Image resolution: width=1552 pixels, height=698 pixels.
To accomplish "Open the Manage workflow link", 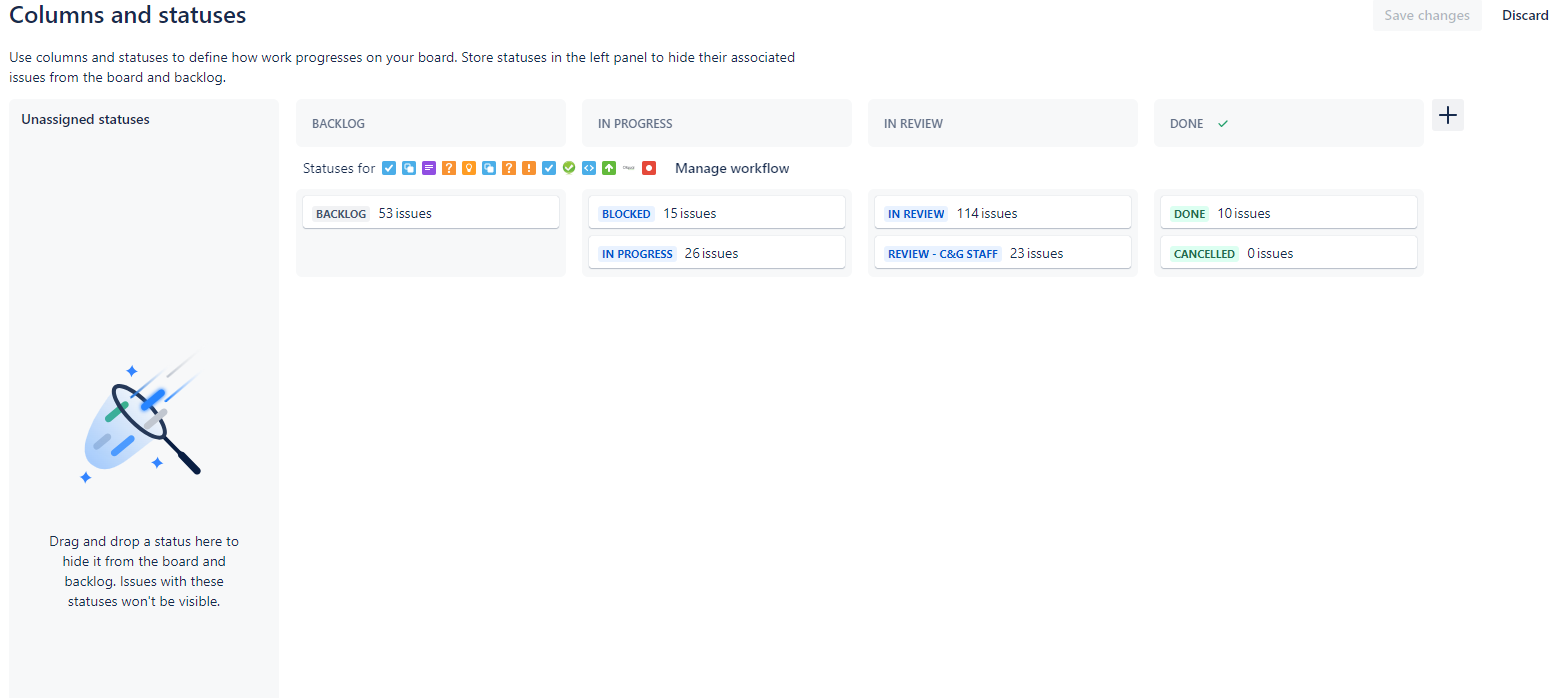I will pyautogui.click(x=732, y=168).
